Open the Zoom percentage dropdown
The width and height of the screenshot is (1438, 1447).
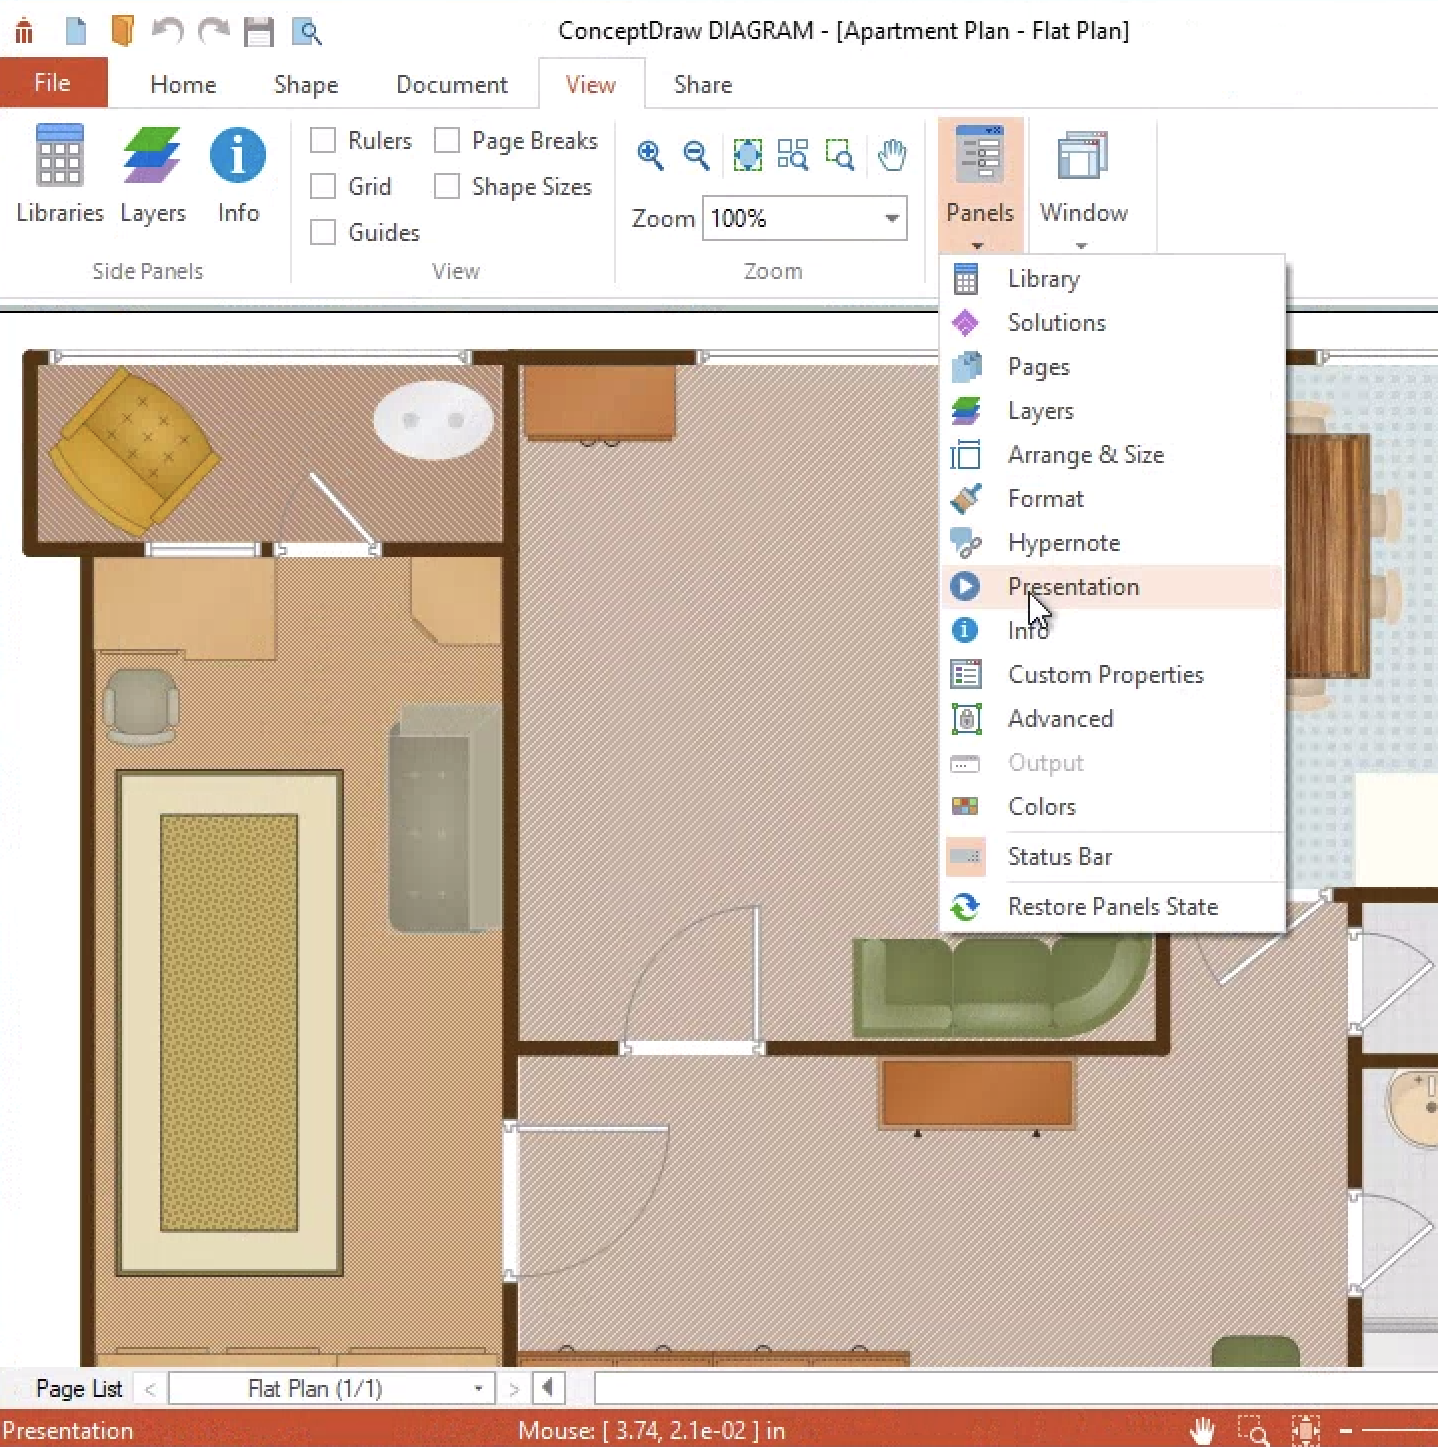[x=891, y=219]
